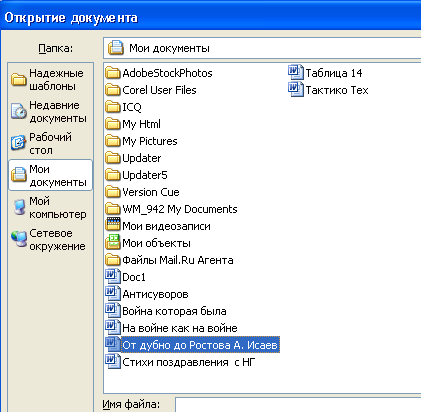The width and height of the screenshot is (421, 412).
Task: Select document От дубно до Ростова А. Исаев
Action: (192, 345)
